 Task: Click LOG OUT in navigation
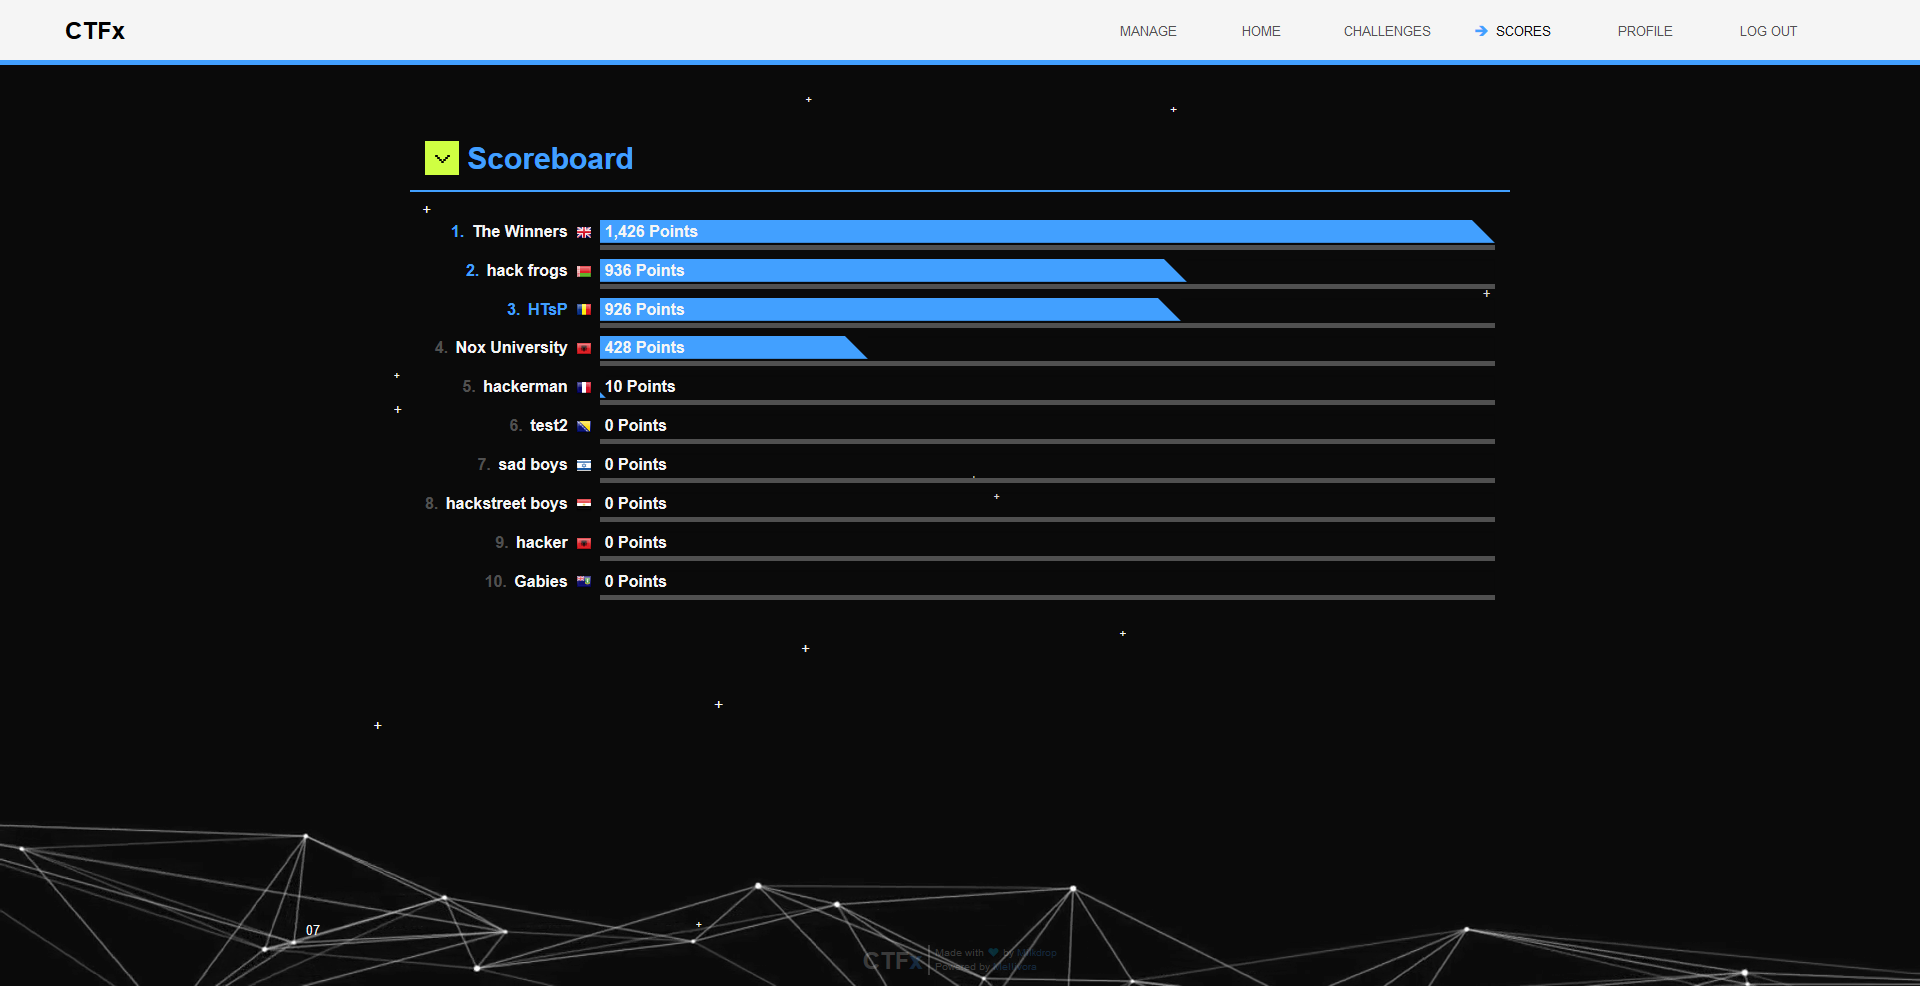(x=1768, y=31)
